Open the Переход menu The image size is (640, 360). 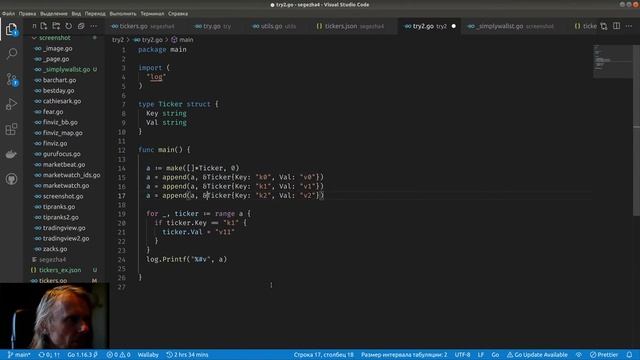click(95, 13)
